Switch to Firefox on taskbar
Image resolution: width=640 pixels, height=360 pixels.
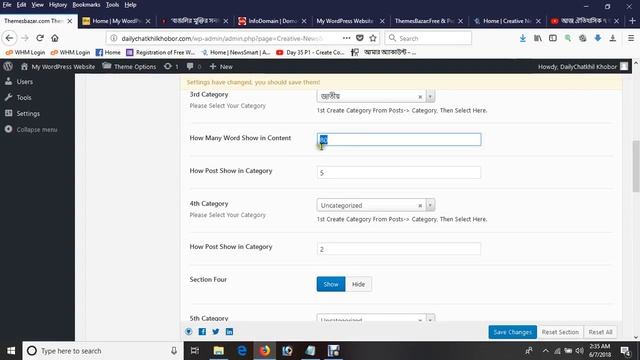click(x=265, y=351)
